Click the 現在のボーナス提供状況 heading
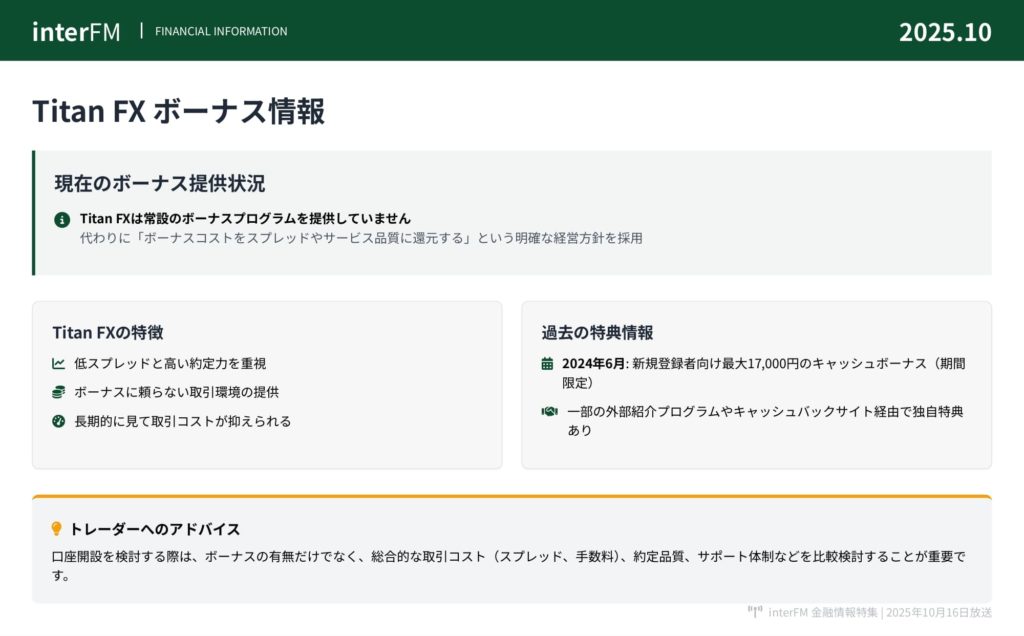The height and width of the screenshot is (636, 1024). pyautogui.click(x=160, y=184)
